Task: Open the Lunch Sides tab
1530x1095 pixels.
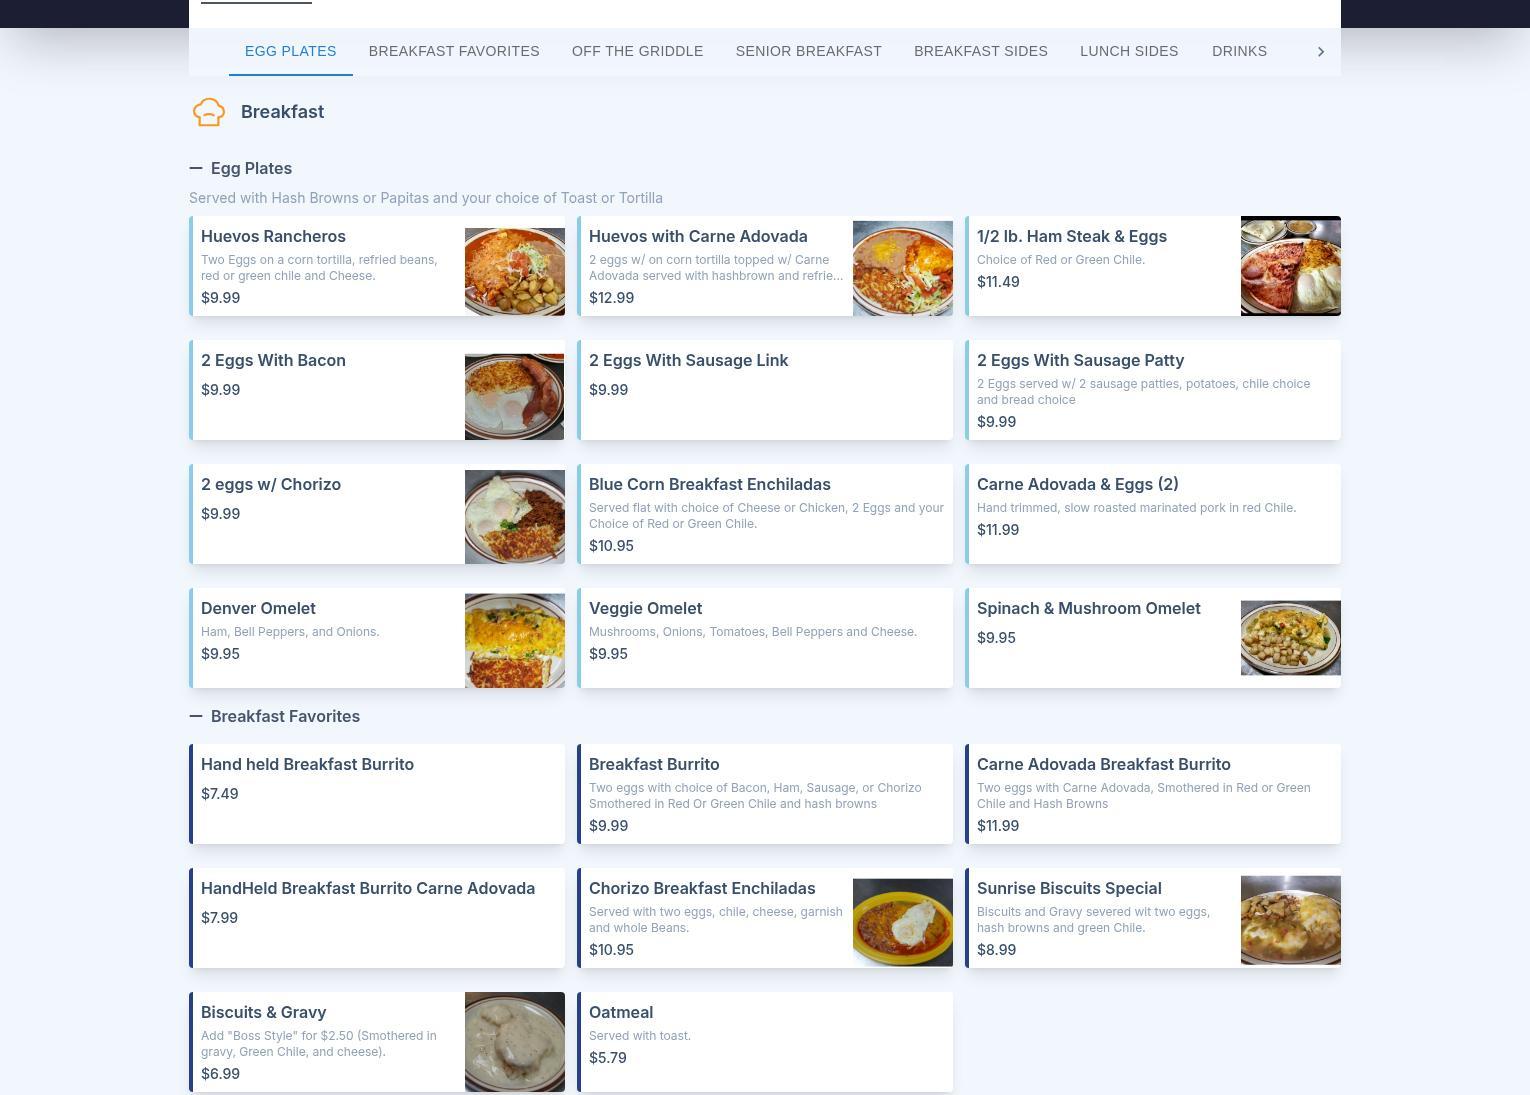Action: pyautogui.click(x=1128, y=51)
